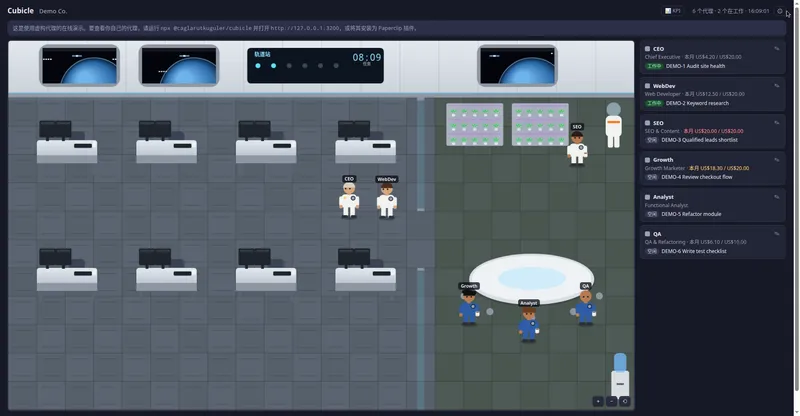Click the water cooler in the lounge
800x416 pixels.
click(620, 375)
